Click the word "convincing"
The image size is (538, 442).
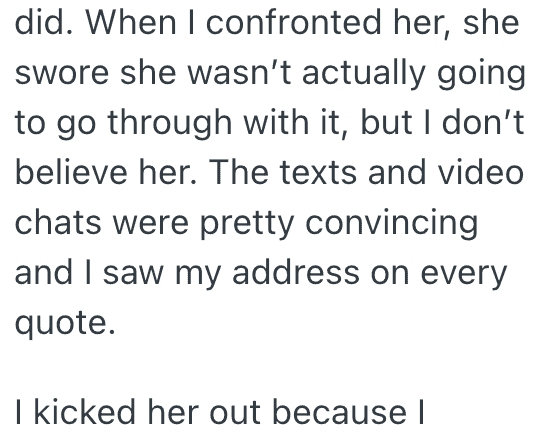[391, 225]
